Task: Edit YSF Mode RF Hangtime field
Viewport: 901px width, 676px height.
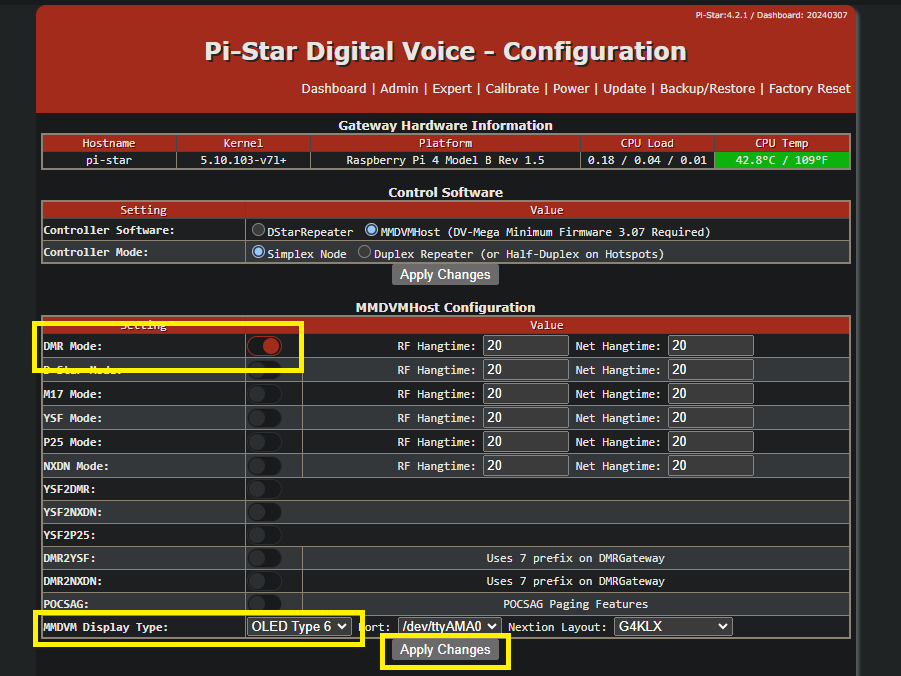Action: 526,418
